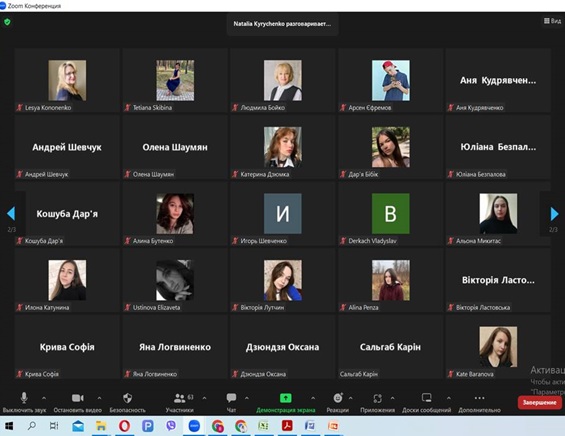
Task: Click the red End meeting button
Action: (539, 402)
